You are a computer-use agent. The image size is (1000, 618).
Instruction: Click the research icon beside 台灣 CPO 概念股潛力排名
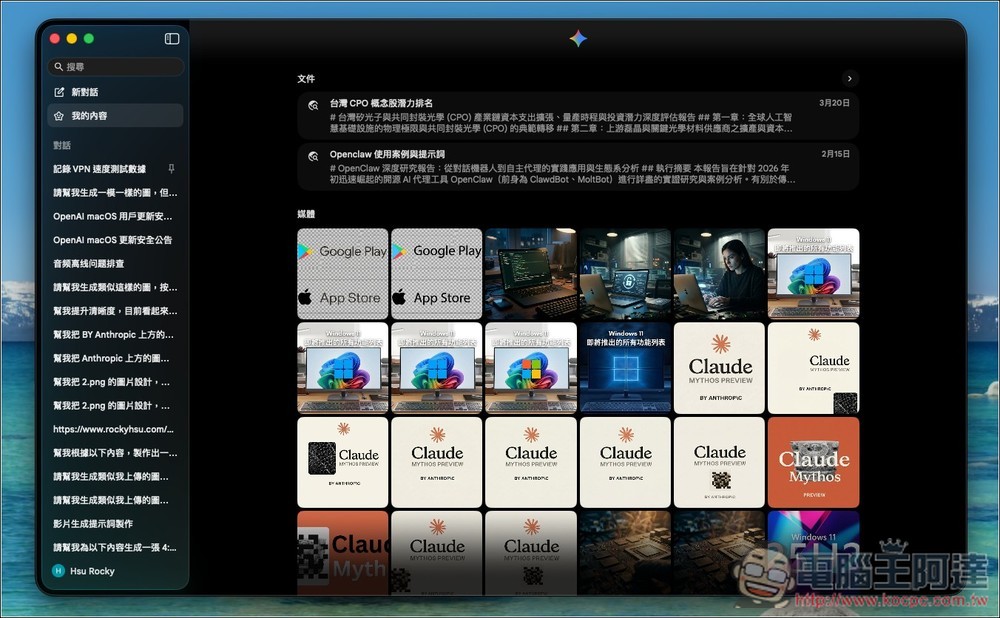tap(313, 104)
